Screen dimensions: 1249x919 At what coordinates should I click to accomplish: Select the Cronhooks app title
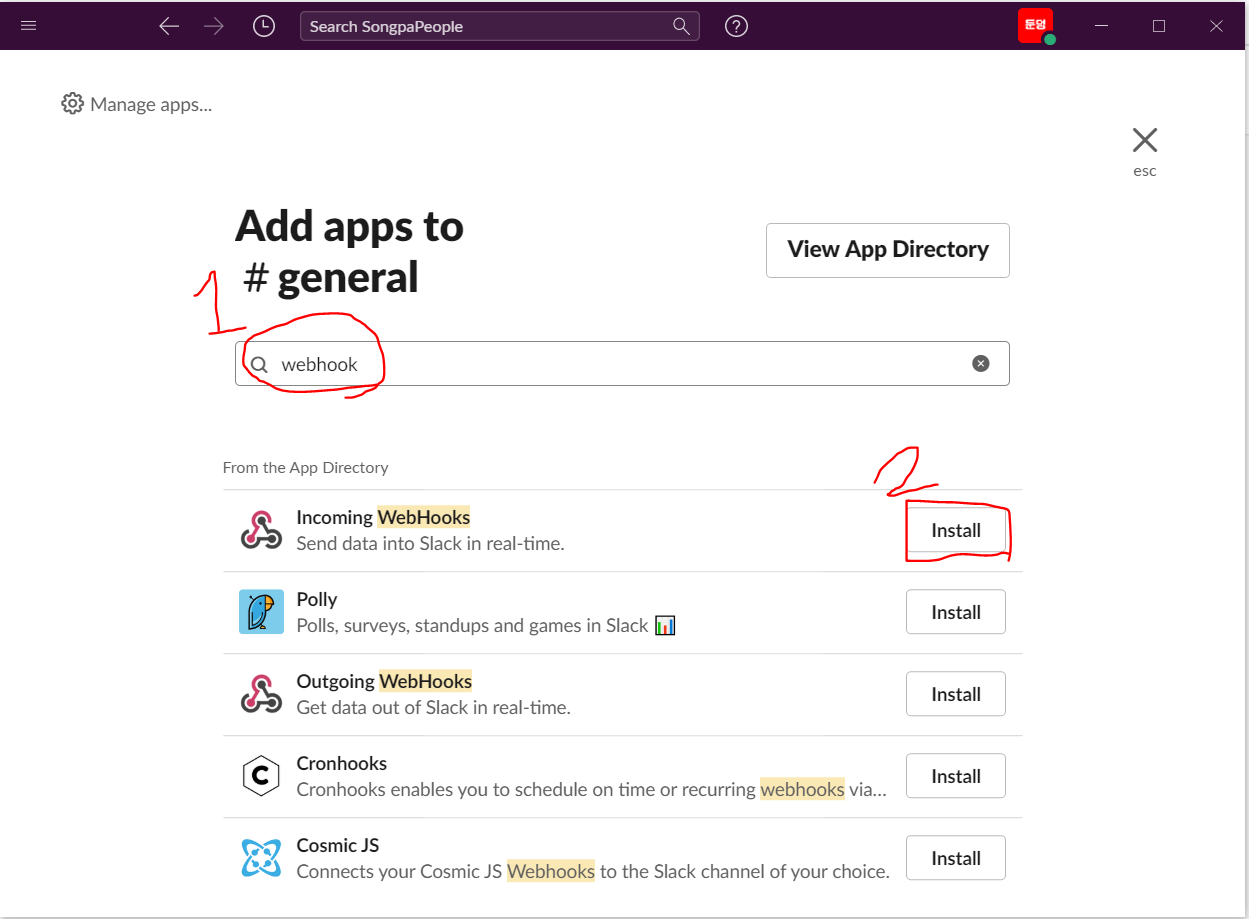(342, 763)
